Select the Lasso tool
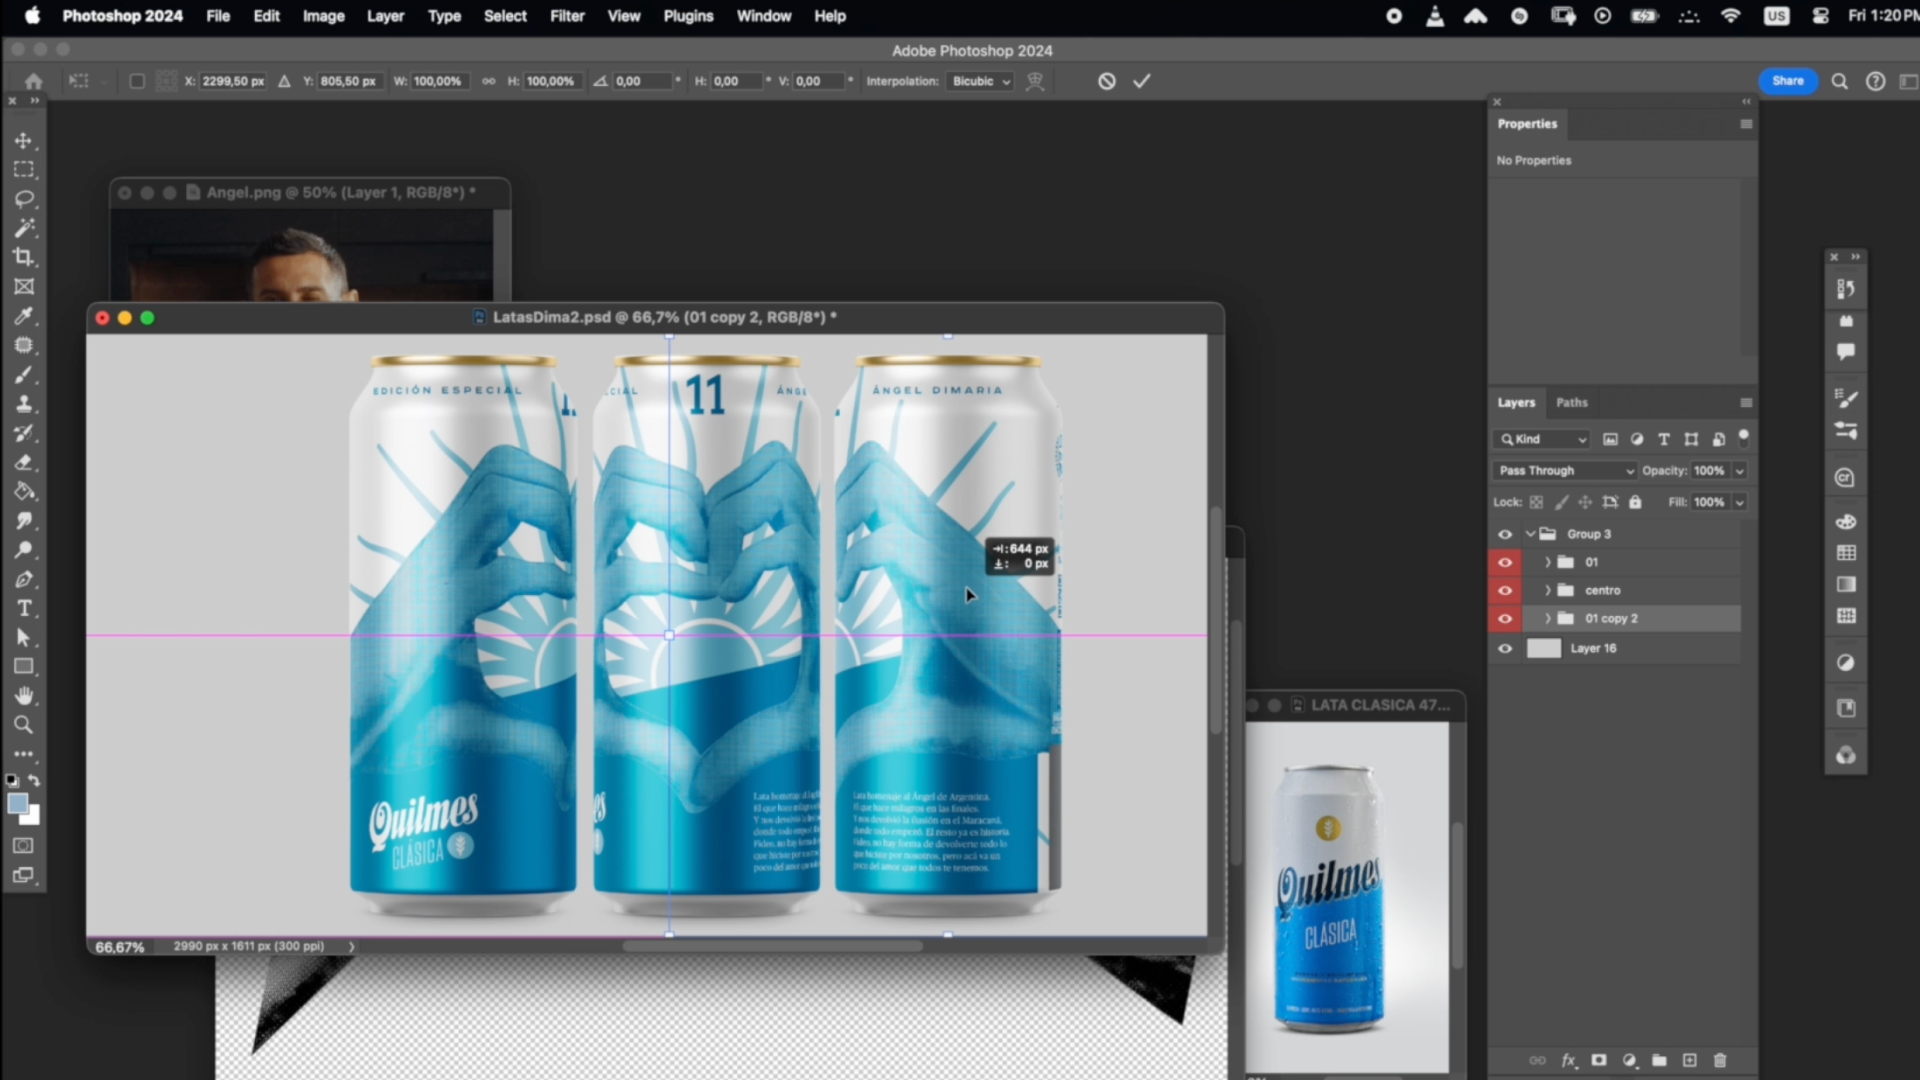Screen dimensions: 1920x1080 click(x=24, y=199)
